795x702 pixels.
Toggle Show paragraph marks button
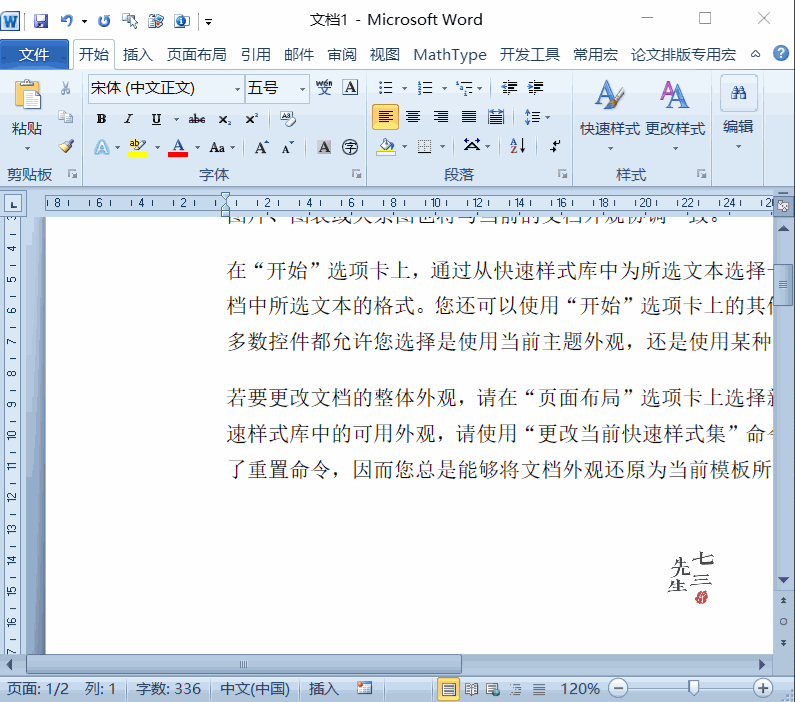tap(555, 146)
